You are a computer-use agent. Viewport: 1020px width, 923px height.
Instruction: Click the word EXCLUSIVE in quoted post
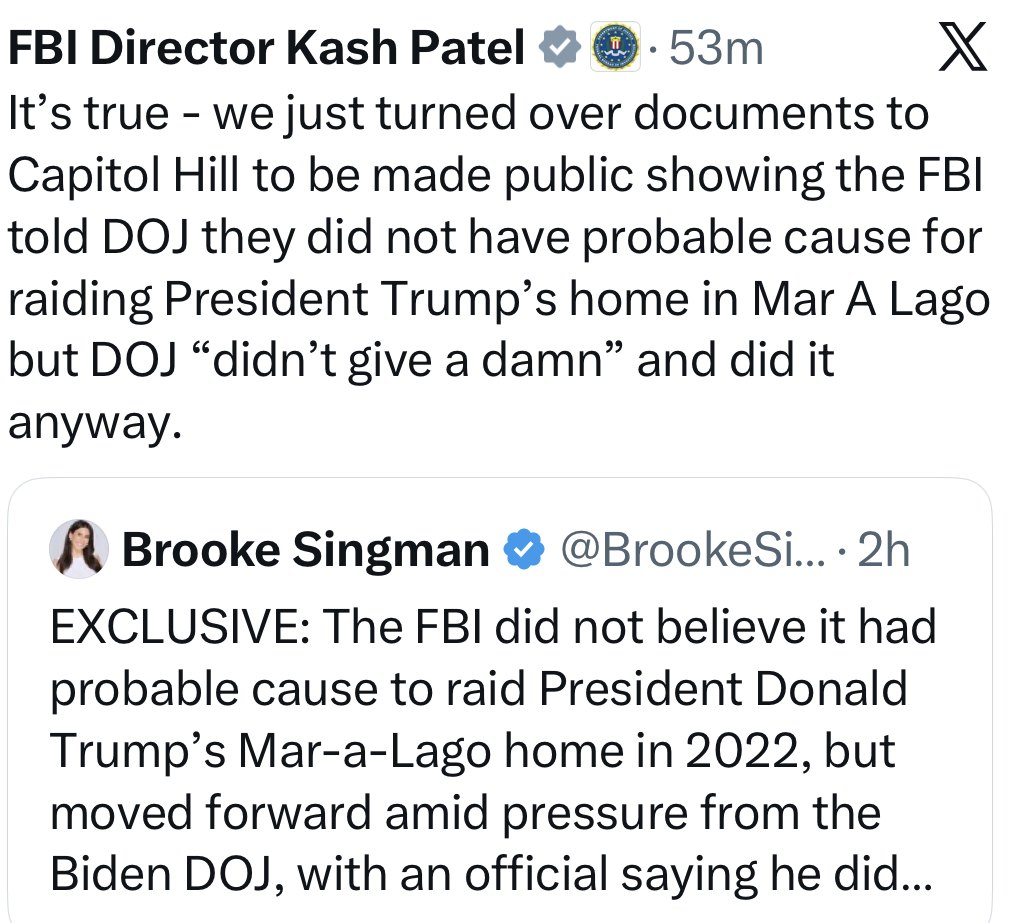181,627
